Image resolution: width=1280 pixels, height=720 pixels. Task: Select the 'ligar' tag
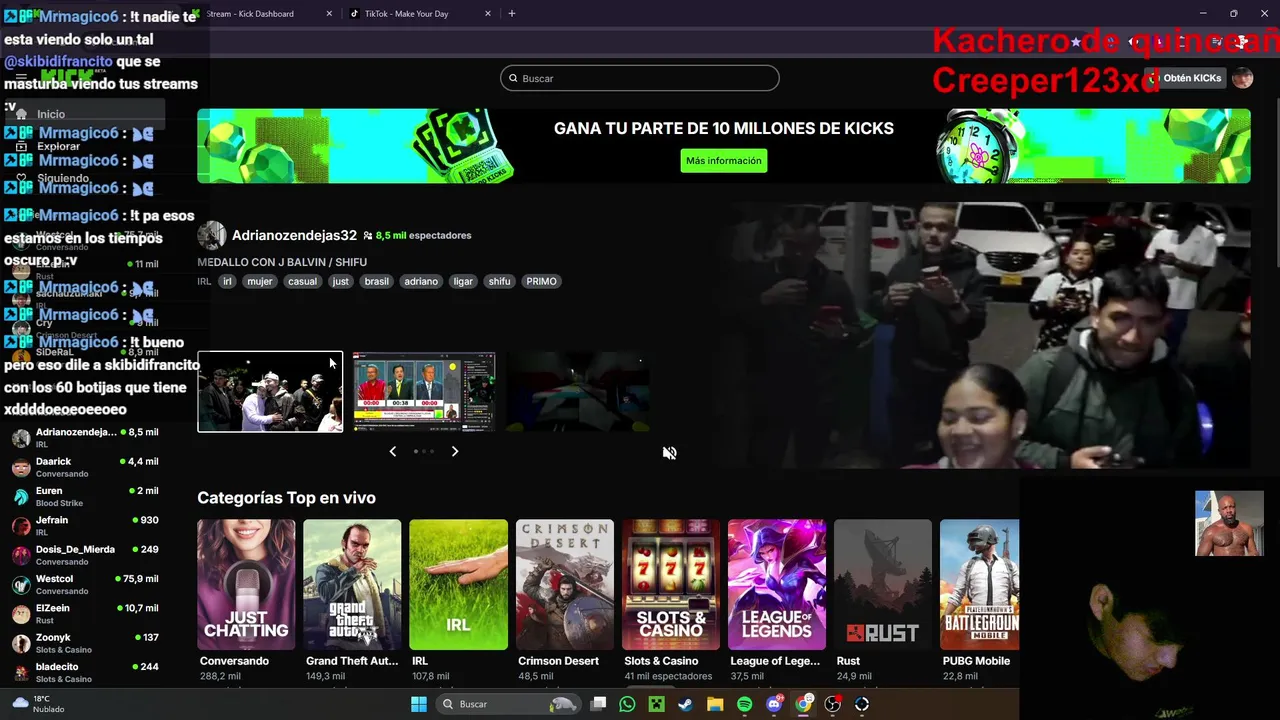(x=463, y=282)
